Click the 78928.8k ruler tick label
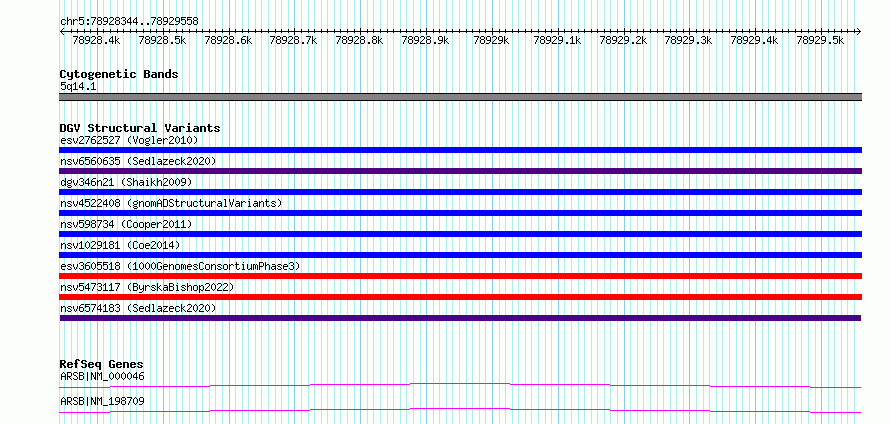 pyautogui.click(x=359, y=40)
